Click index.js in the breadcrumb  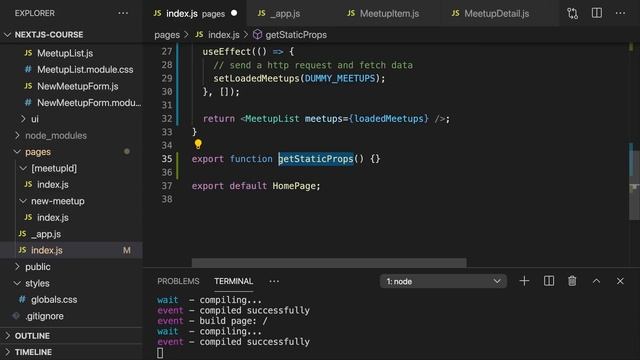[x=224, y=35]
